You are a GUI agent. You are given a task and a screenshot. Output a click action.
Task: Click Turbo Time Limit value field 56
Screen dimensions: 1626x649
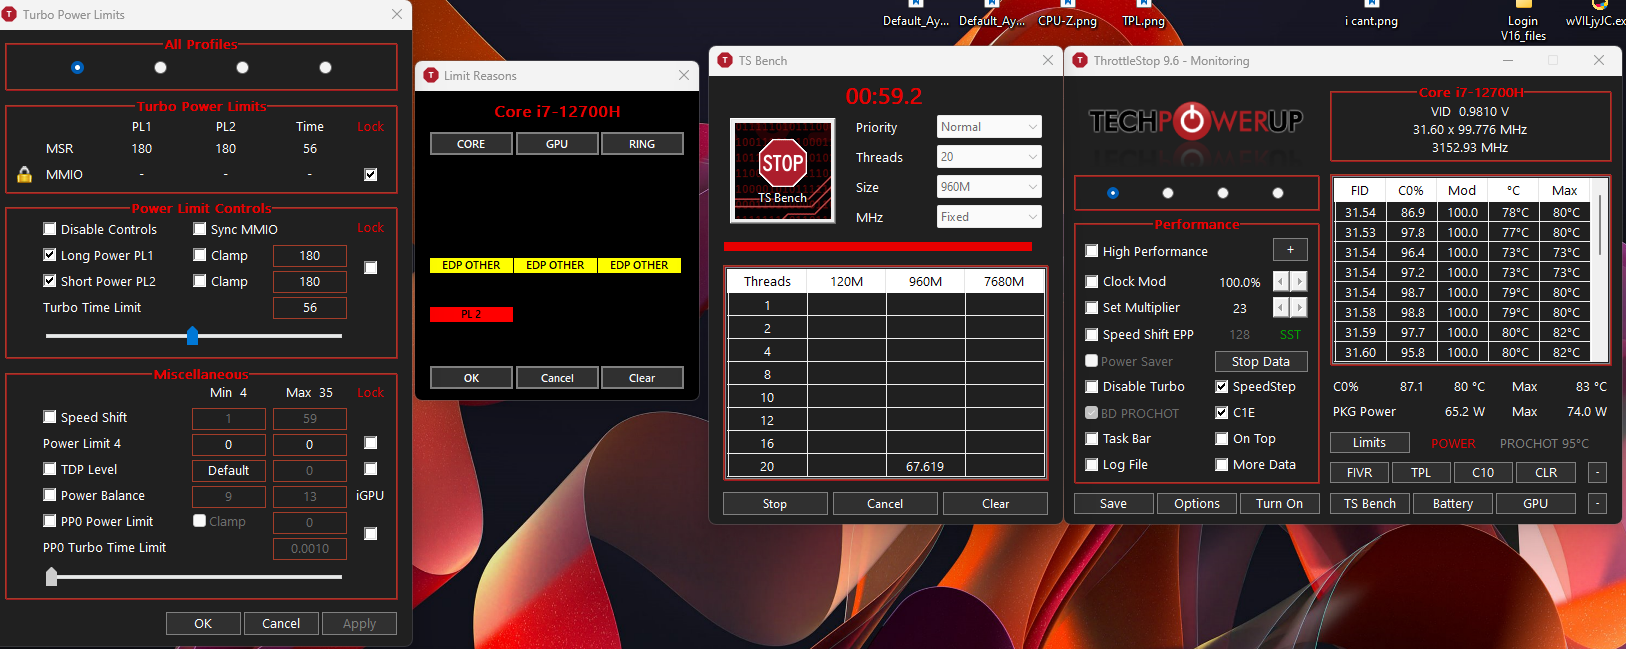point(310,308)
